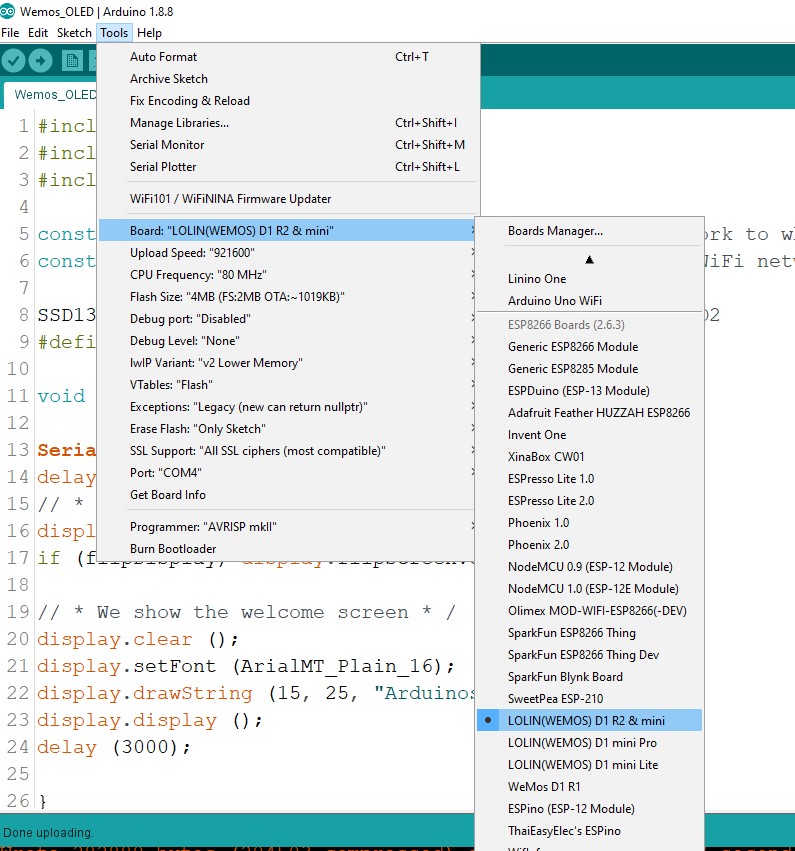Select Phoenix 1.0 board
The height and width of the screenshot is (851, 795).
tap(589, 522)
